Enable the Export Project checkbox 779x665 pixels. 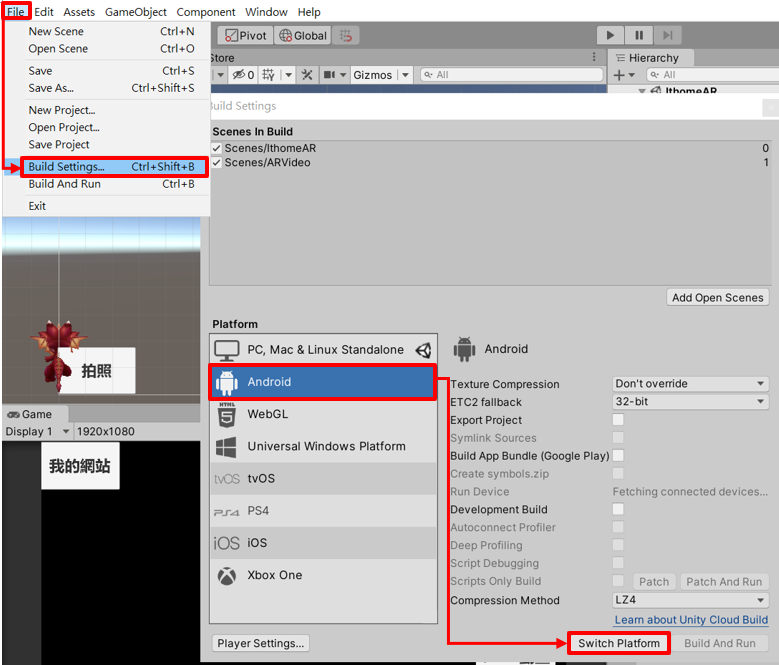618,420
